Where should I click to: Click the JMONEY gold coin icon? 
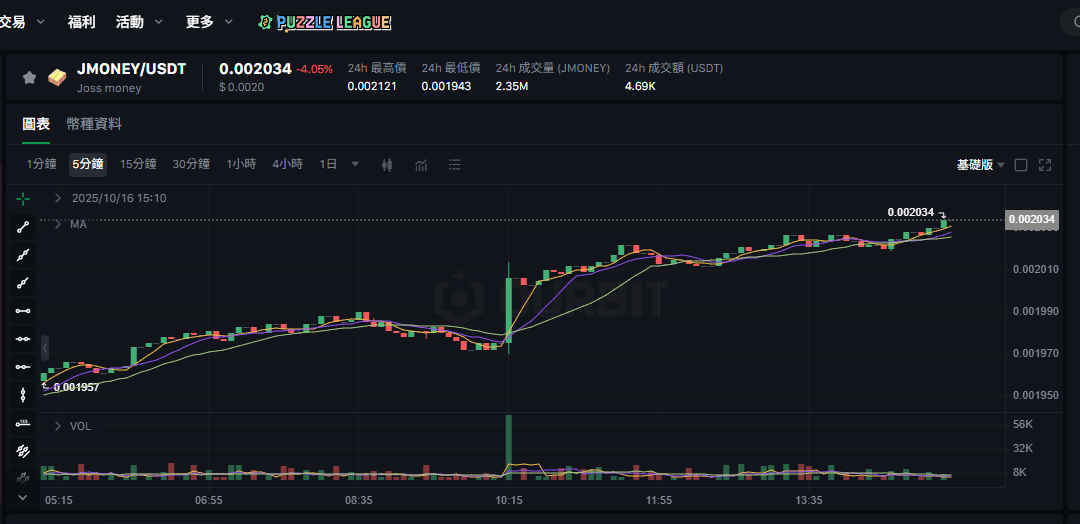[x=56, y=77]
